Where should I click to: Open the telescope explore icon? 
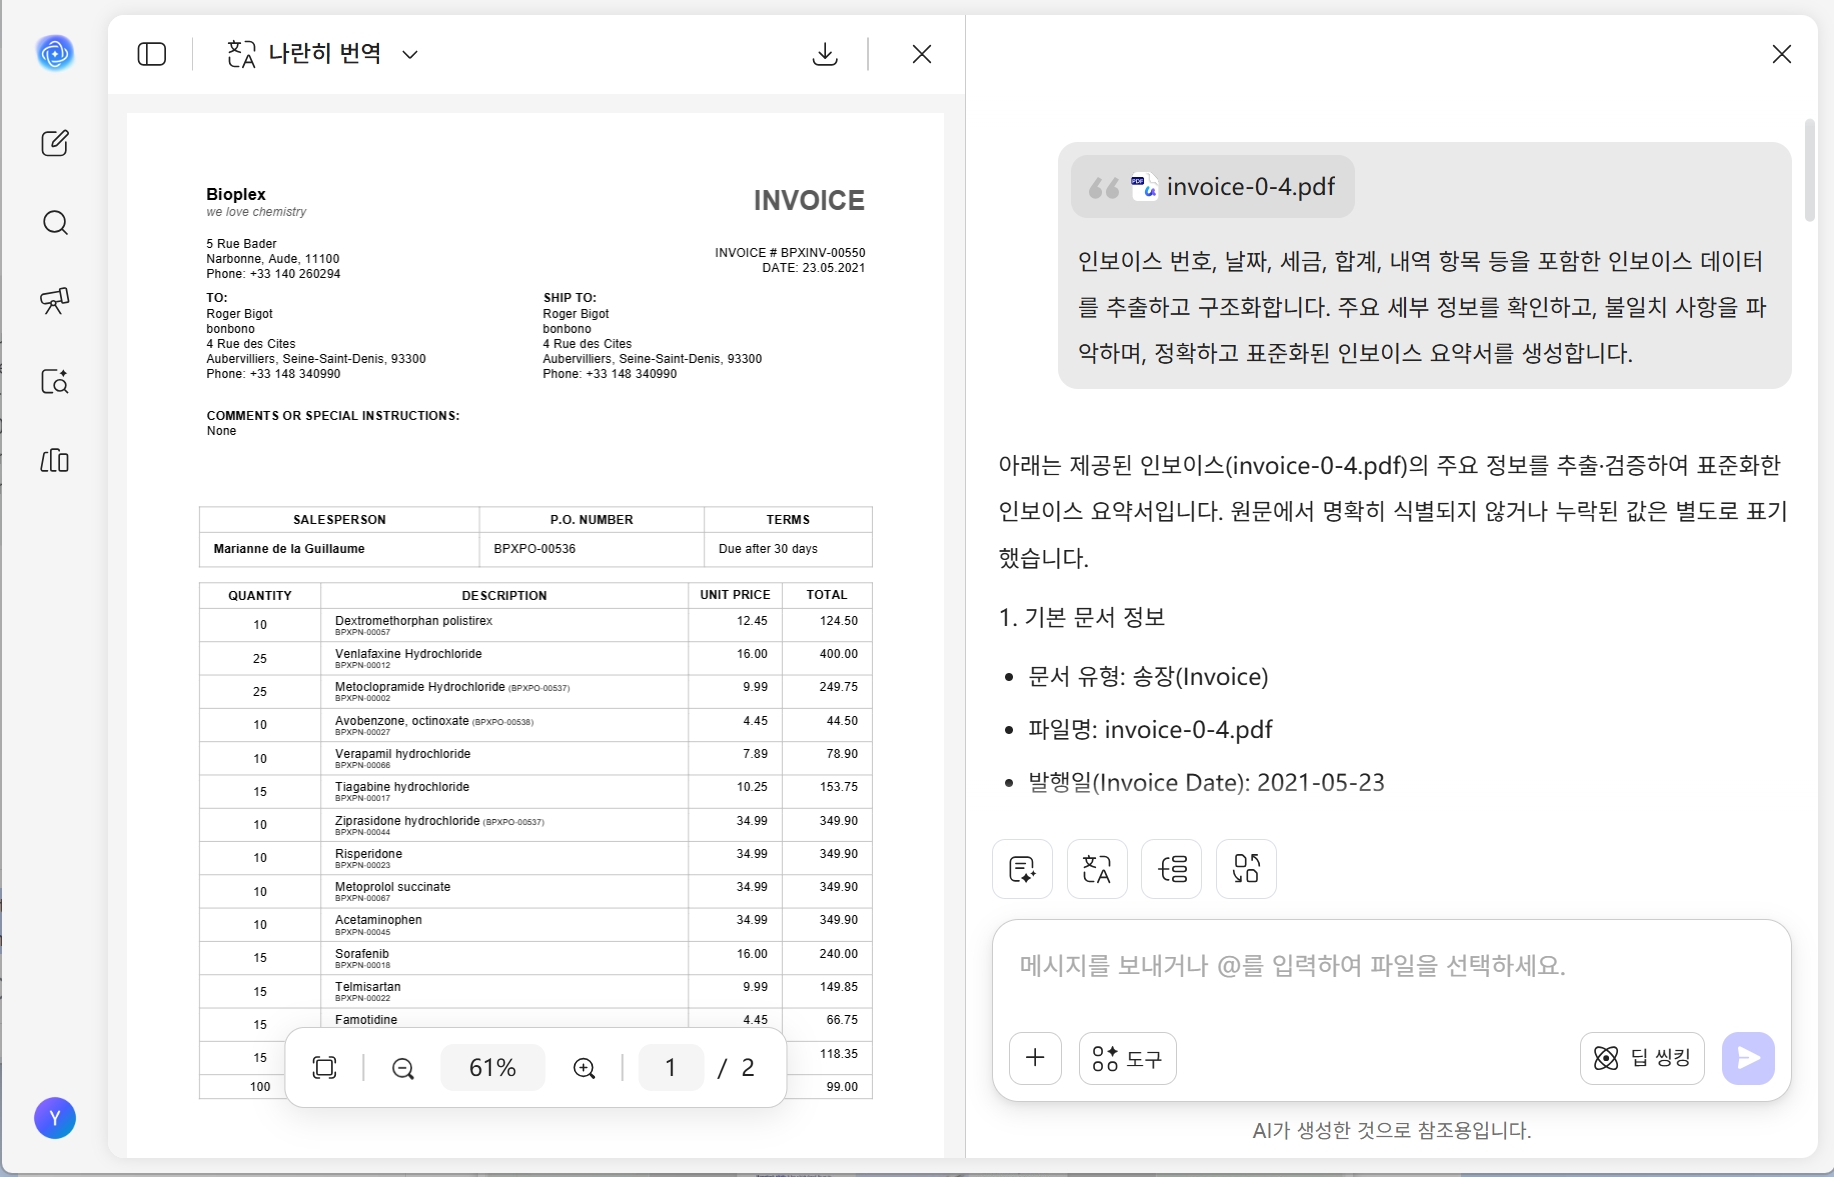pos(55,301)
